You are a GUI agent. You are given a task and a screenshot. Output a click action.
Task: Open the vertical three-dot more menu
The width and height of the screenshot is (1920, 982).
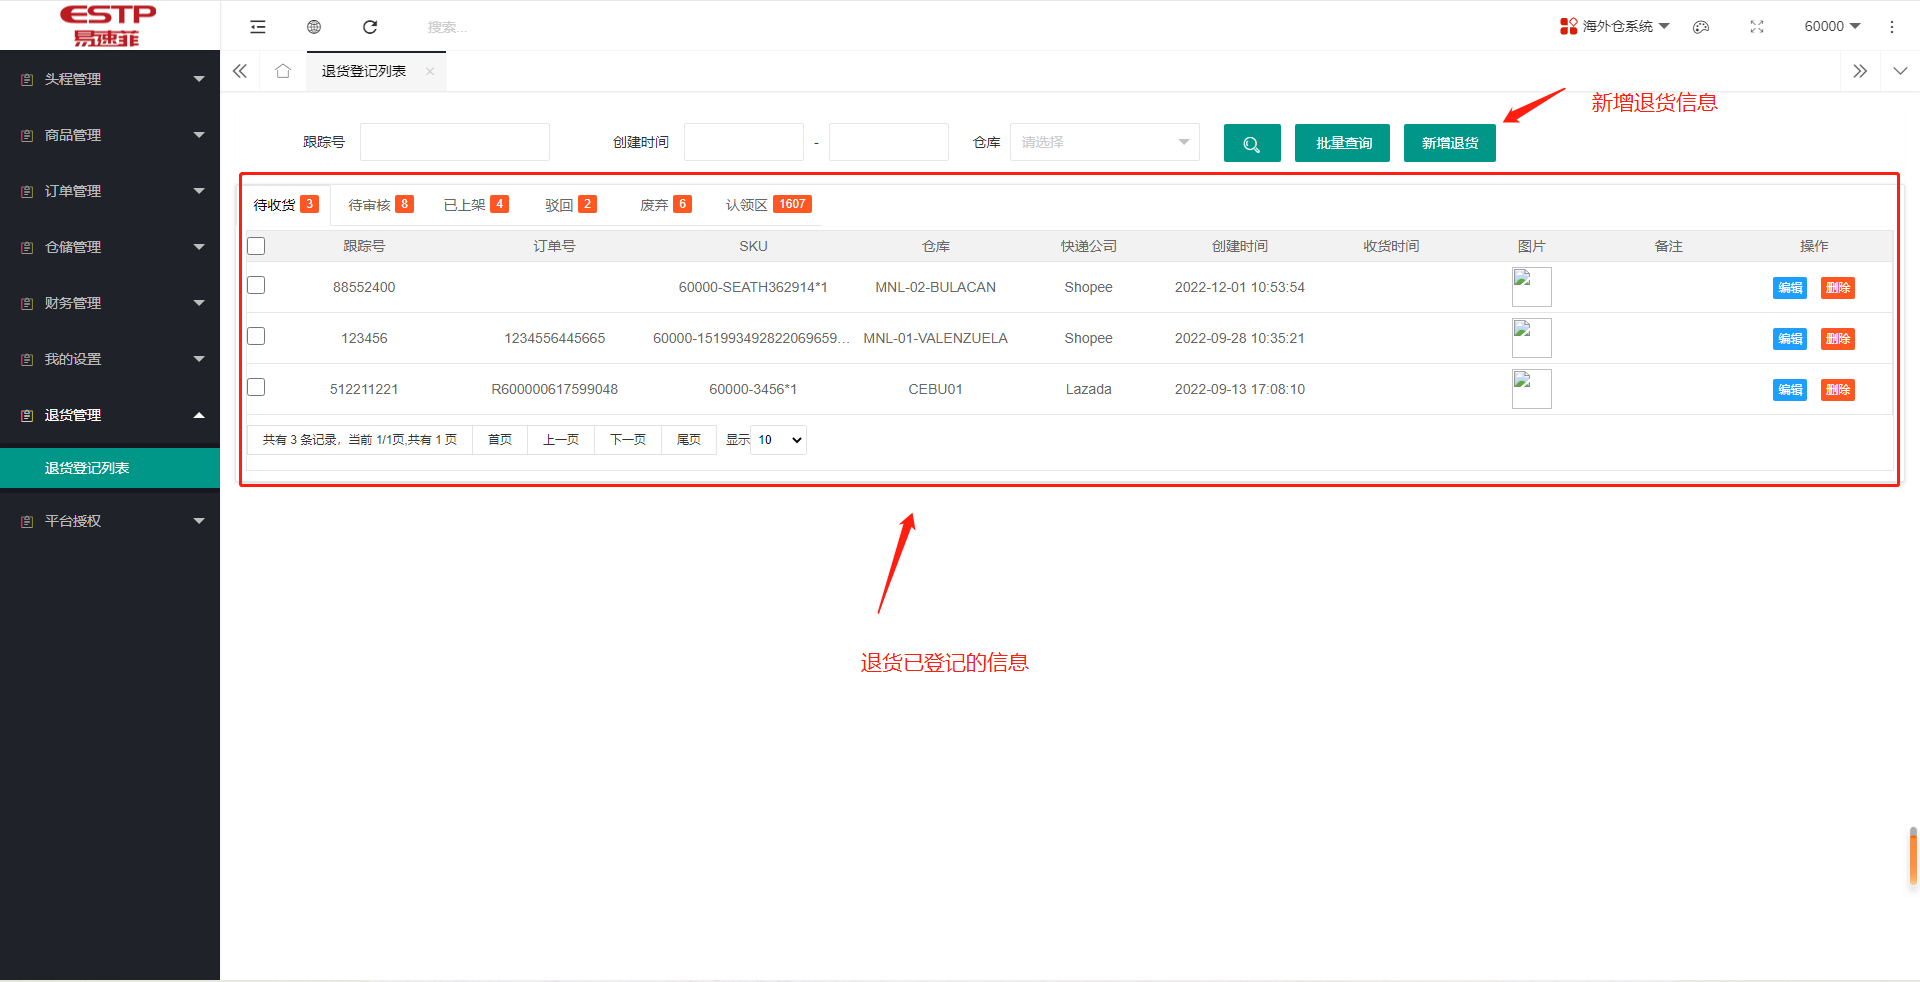click(1891, 27)
